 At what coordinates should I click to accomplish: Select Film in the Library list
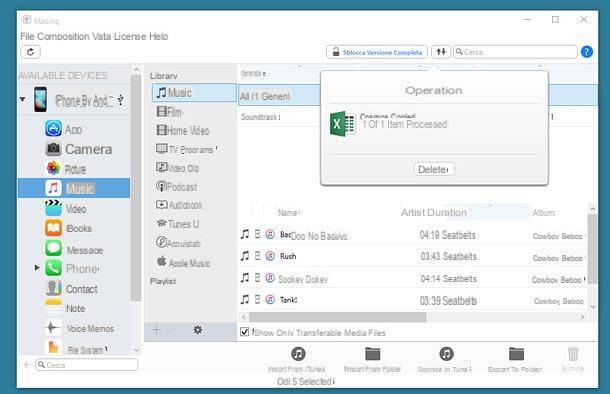169,112
